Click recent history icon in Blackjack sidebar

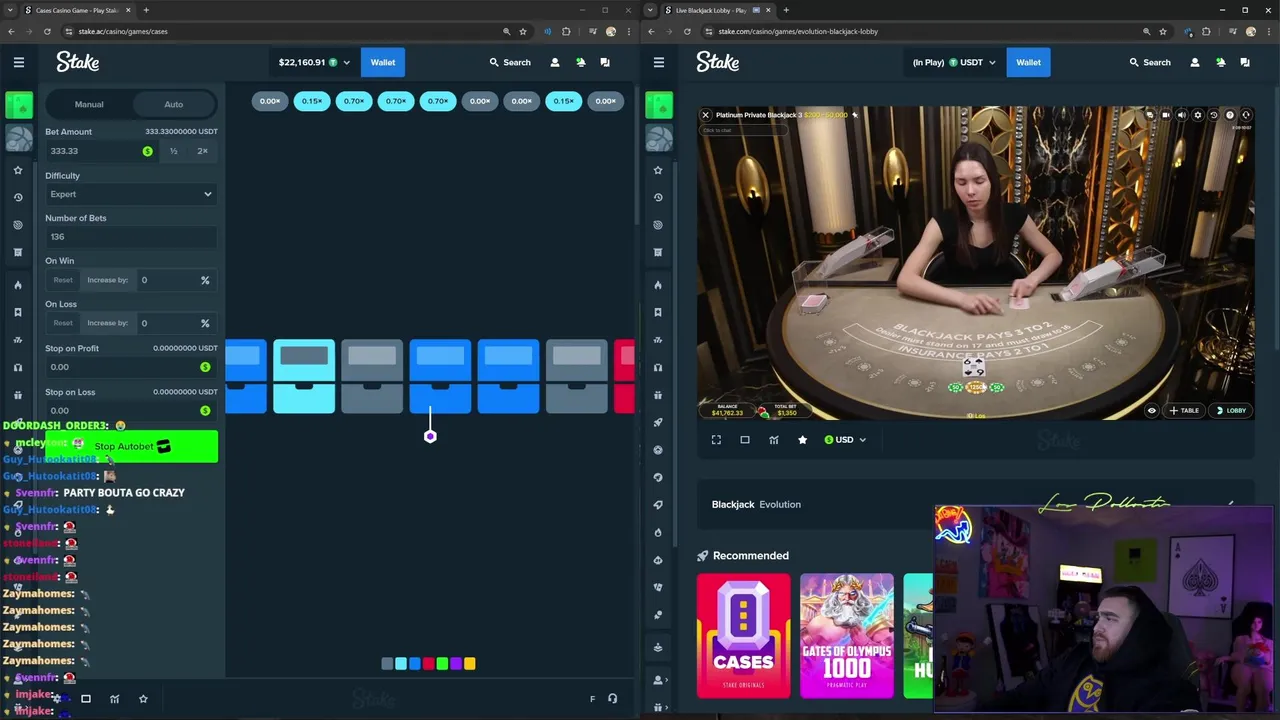click(658, 197)
